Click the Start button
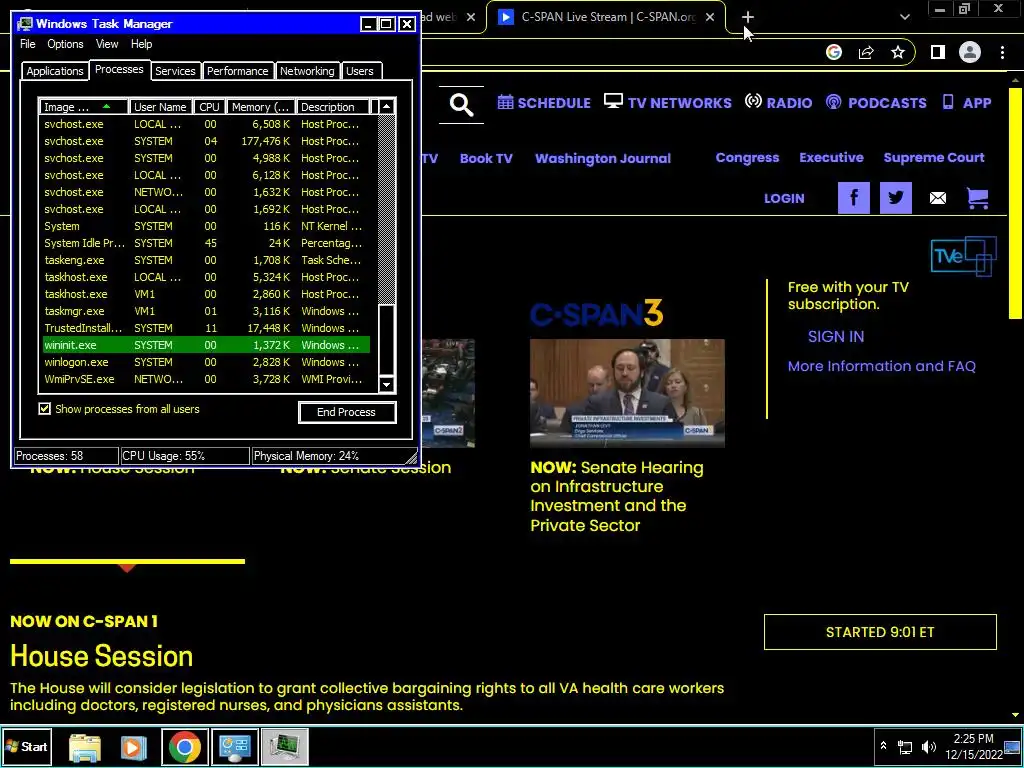 tap(27, 747)
